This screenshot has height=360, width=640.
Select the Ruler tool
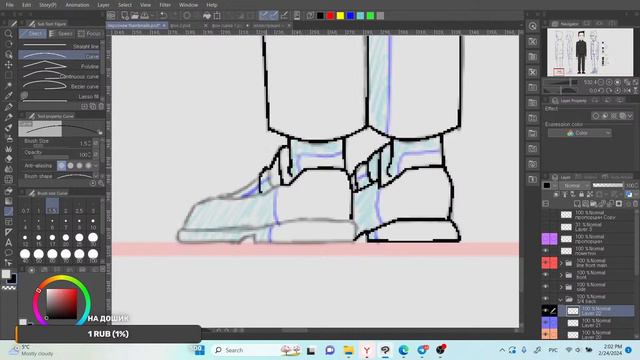point(8,232)
